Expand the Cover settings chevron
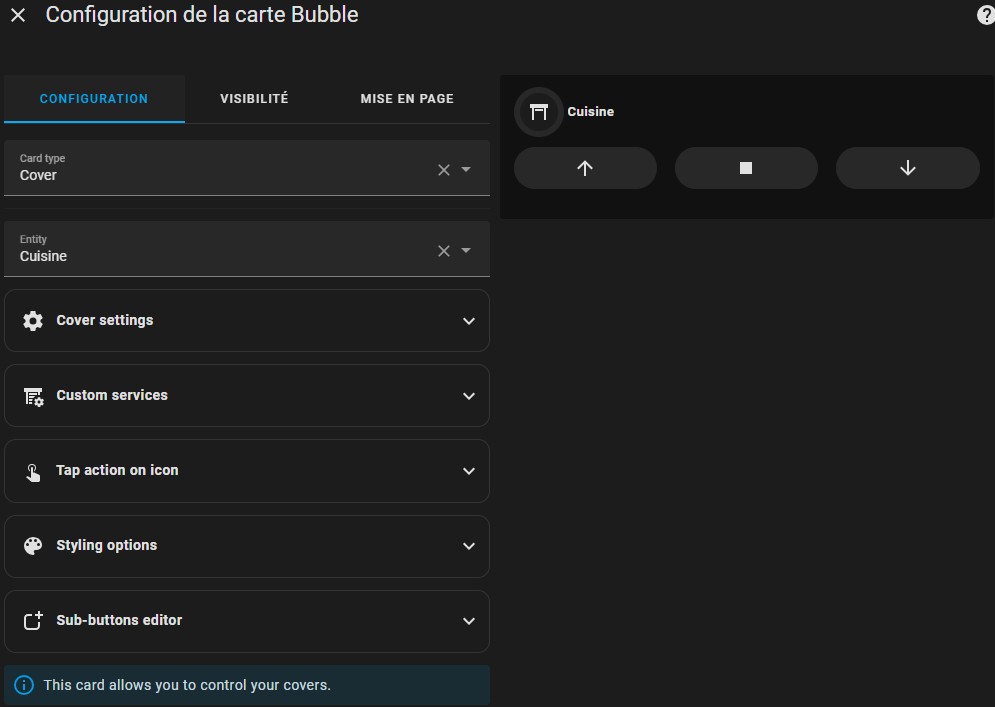This screenshot has width=995, height=707. tap(469, 321)
